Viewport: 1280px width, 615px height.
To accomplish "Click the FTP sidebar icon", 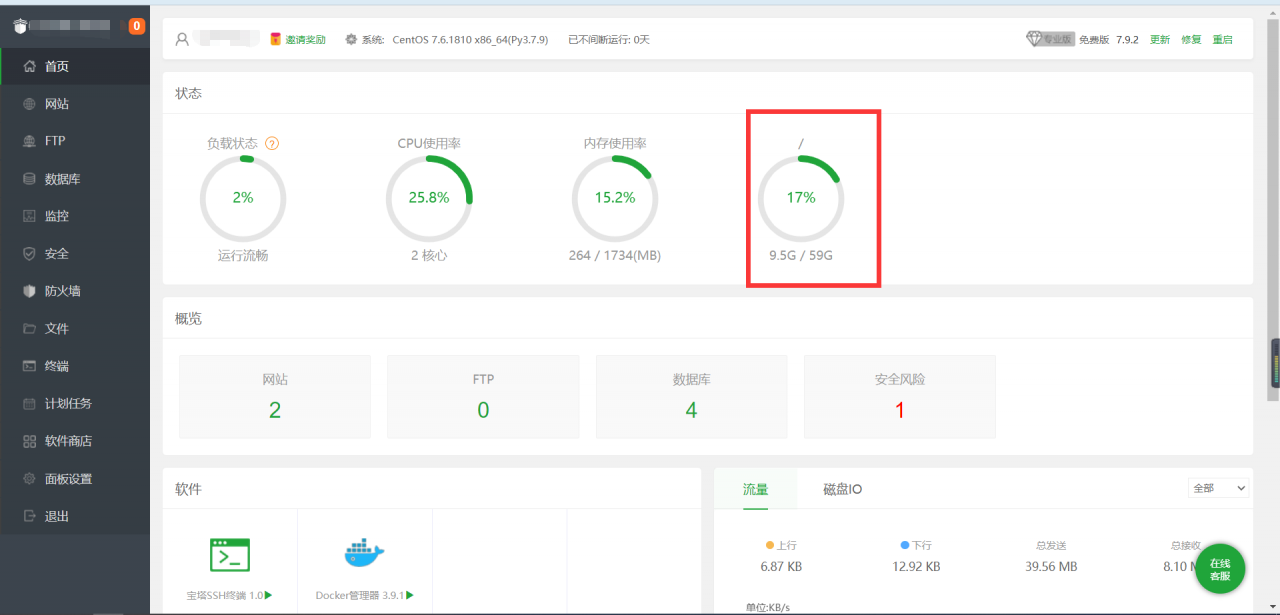I will (x=30, y=141).
